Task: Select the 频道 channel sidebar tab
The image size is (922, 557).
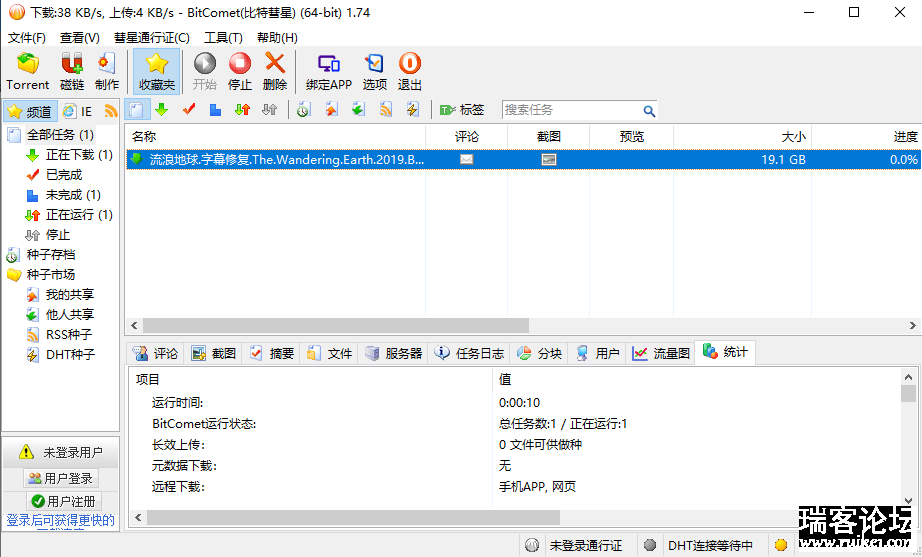Action: tap(30, 111)
